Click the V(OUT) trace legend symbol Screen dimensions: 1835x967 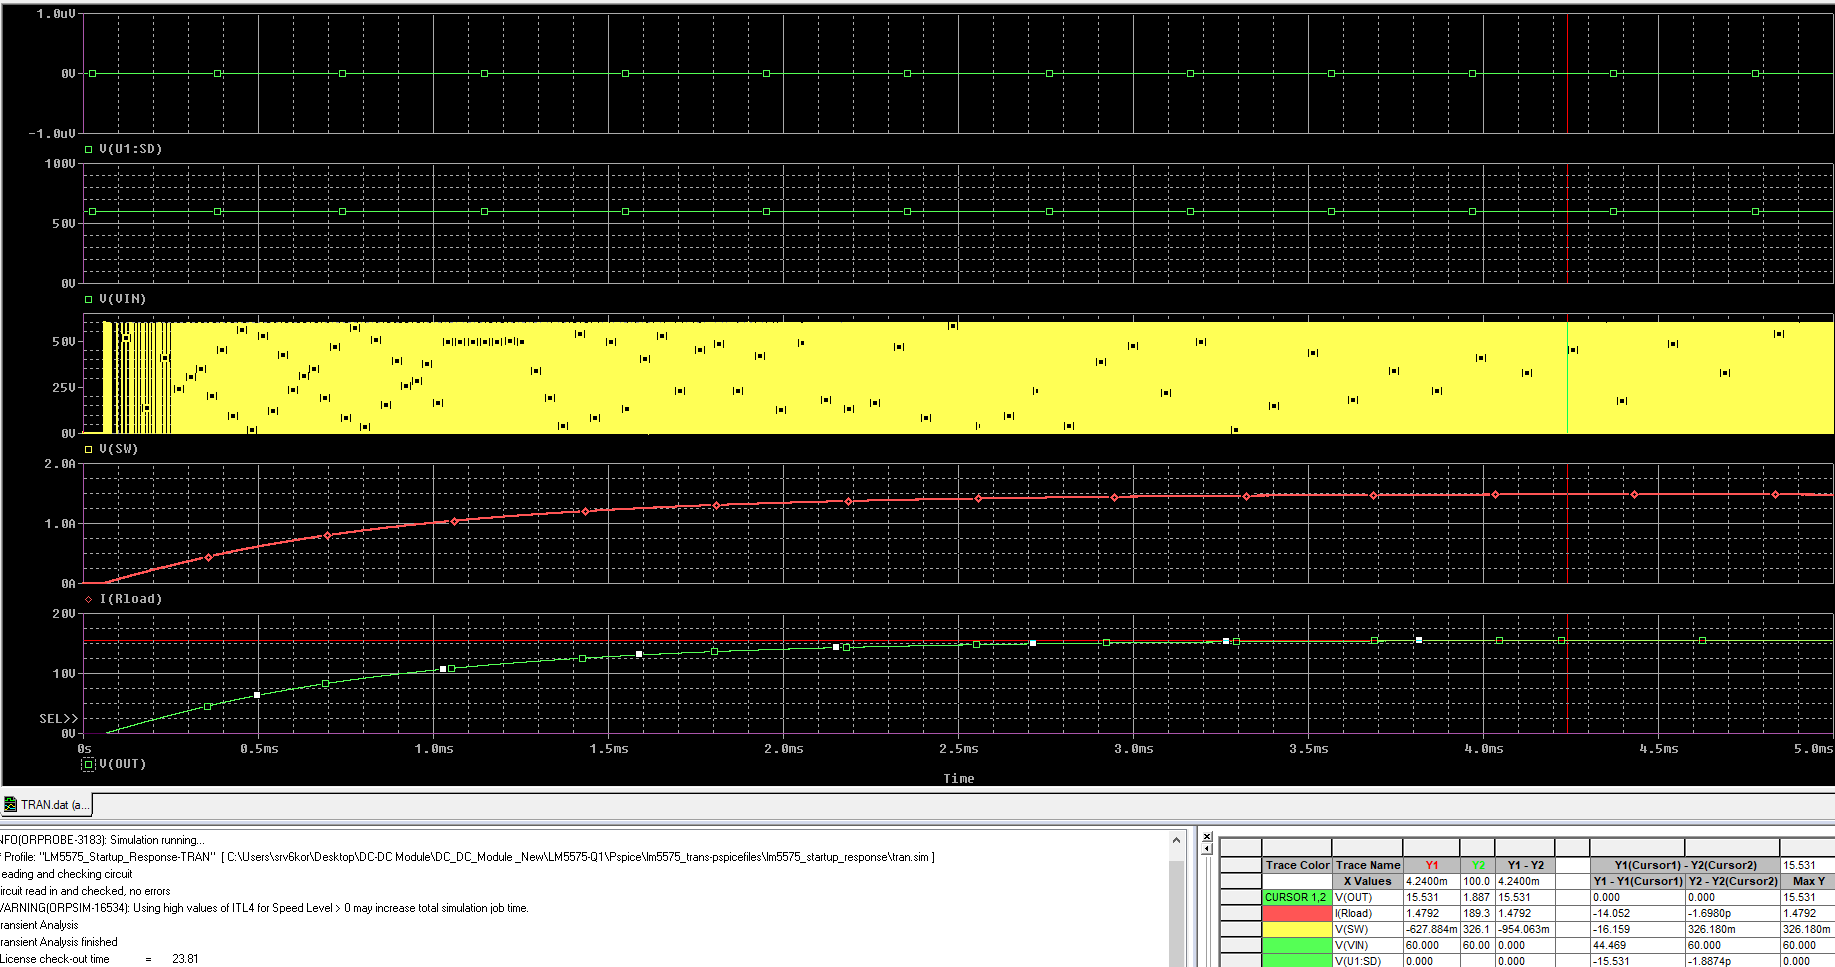pyautogui.click(x=88, y=764)
